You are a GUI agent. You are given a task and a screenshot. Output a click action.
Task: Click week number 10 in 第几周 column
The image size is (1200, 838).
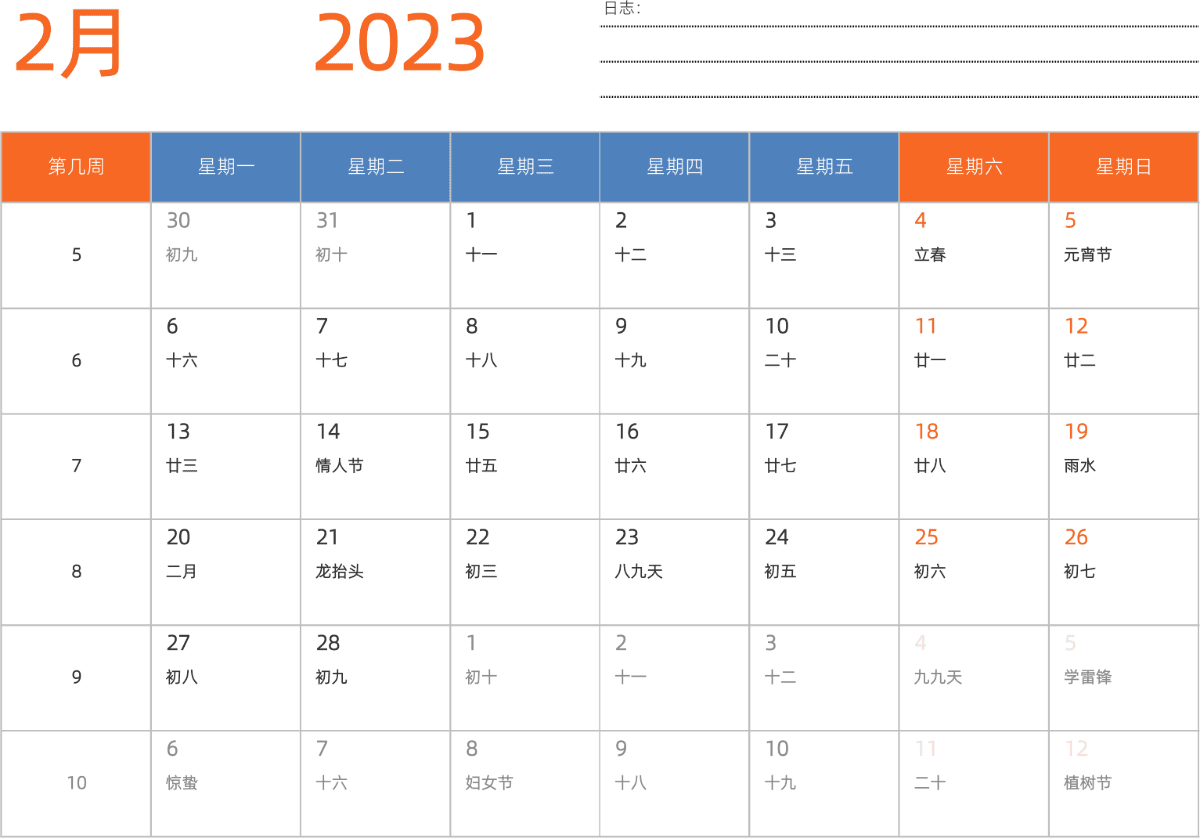(x=76, y=783)
